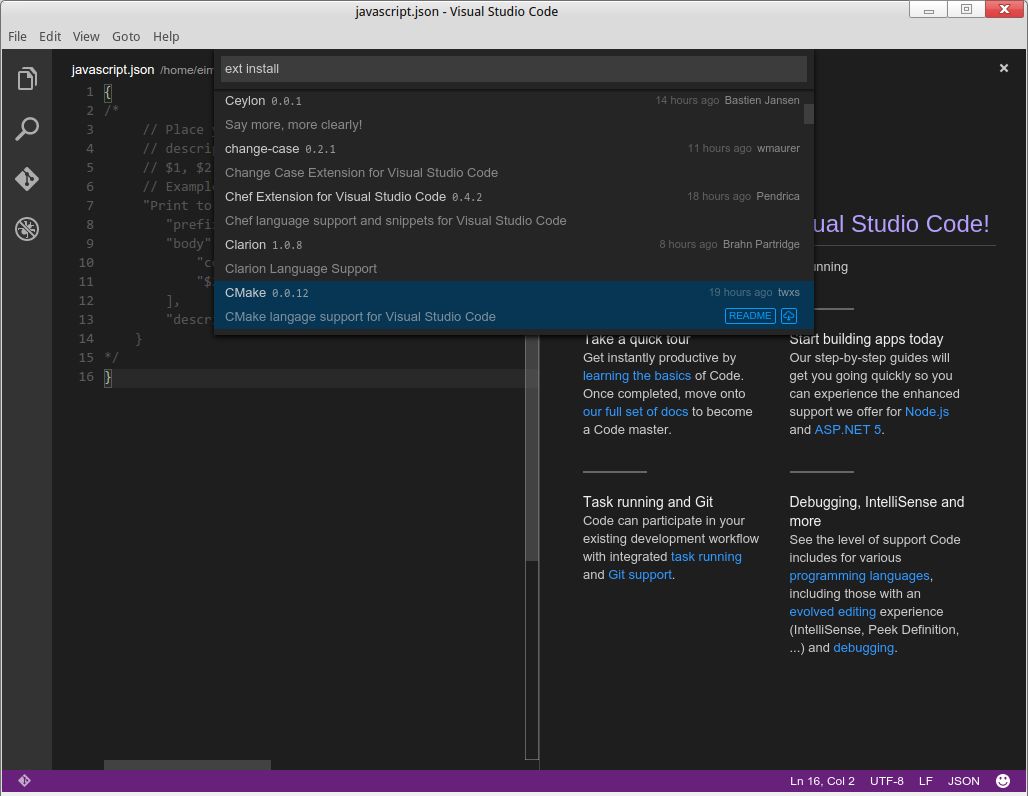Open the Git view in the activity bar

pos(27,178)
